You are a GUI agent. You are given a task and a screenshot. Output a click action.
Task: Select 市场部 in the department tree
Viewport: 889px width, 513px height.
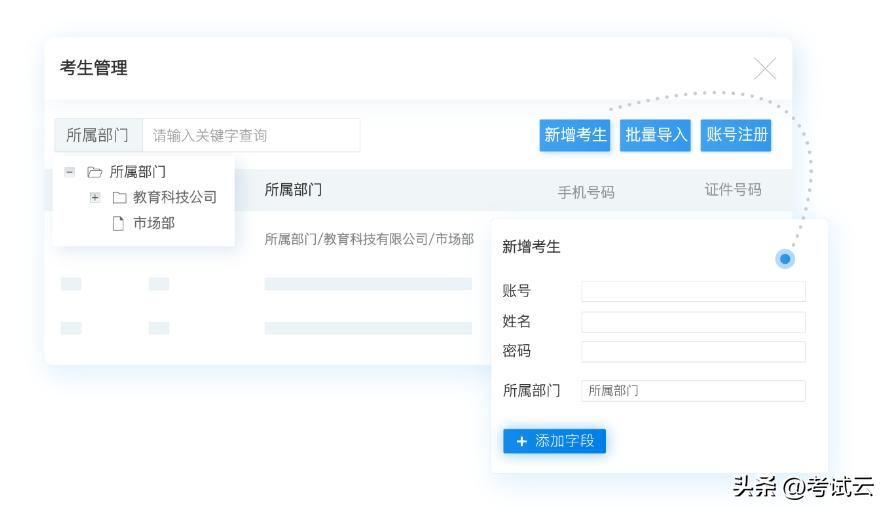[154, 223]
